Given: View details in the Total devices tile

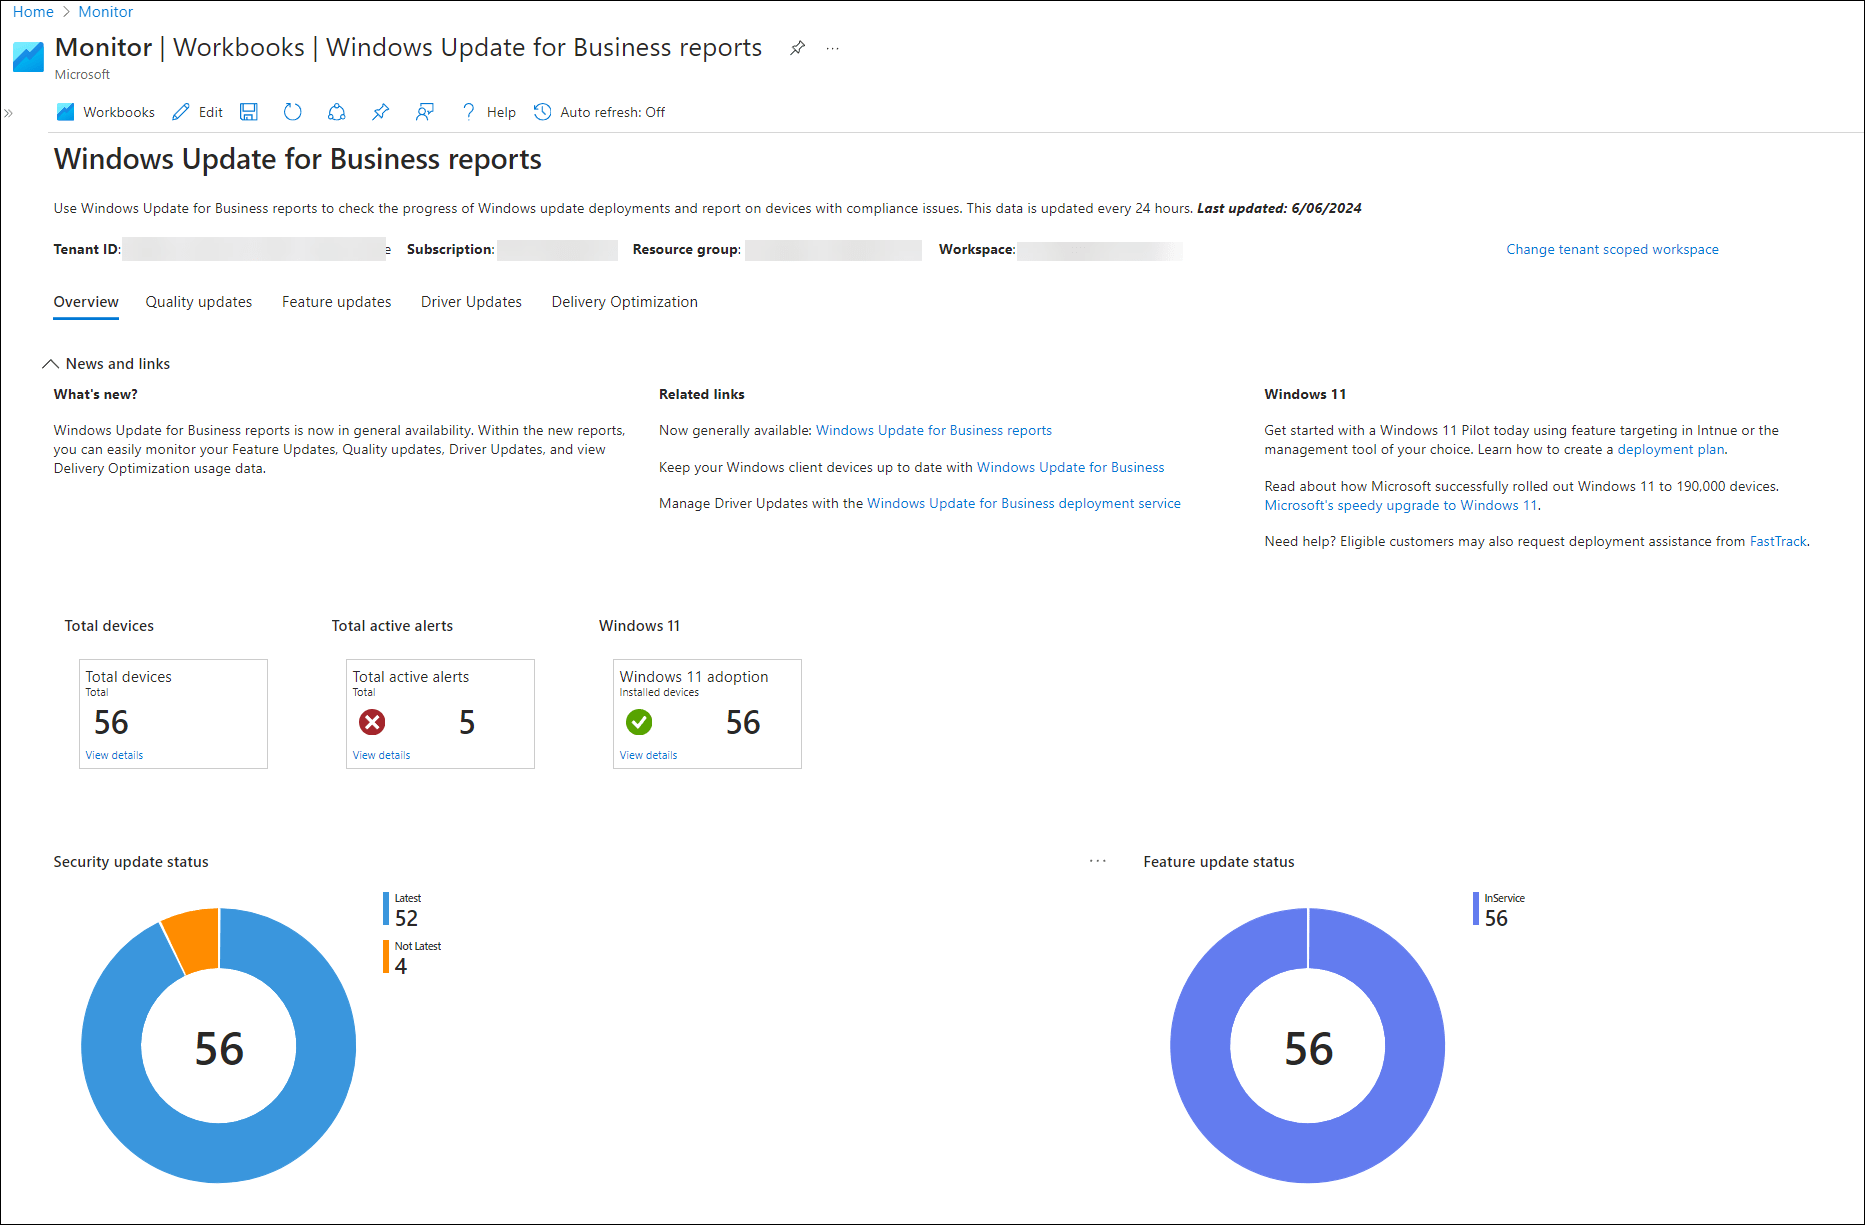Looking at the screenshot, I should (114, 755).
